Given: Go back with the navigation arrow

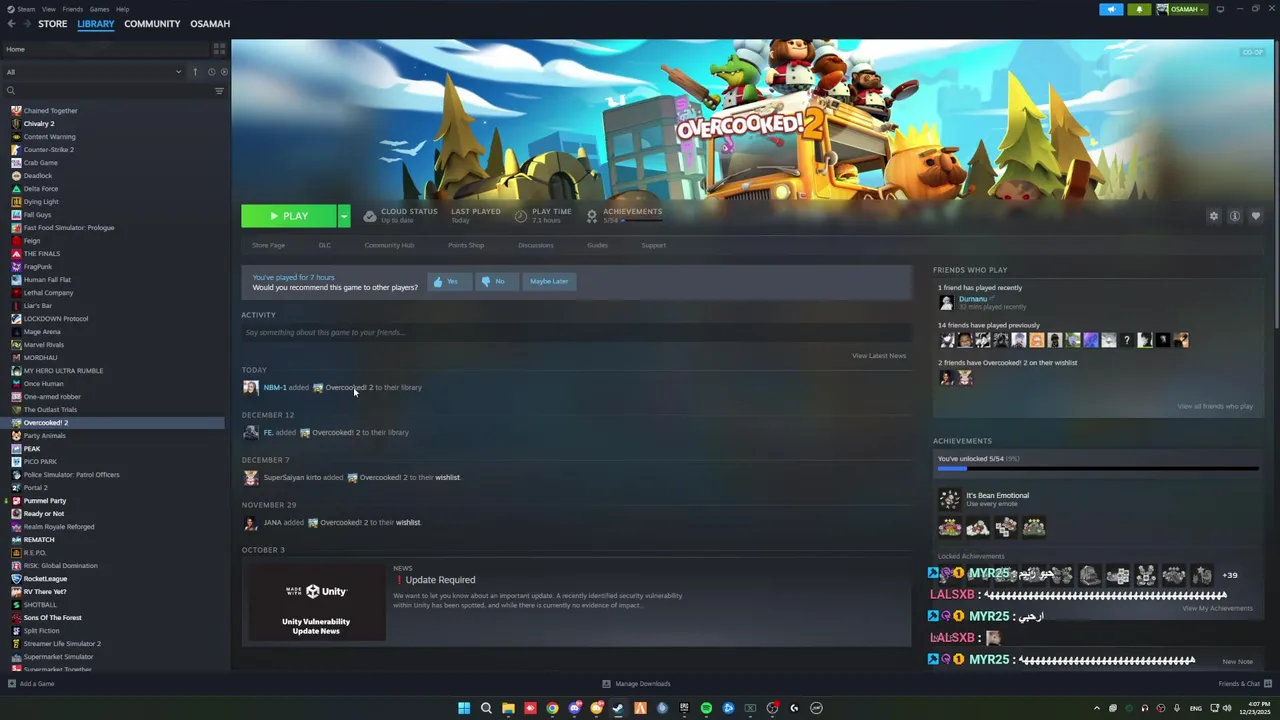Looking at the screenshot, I should (x=12, y=24).
